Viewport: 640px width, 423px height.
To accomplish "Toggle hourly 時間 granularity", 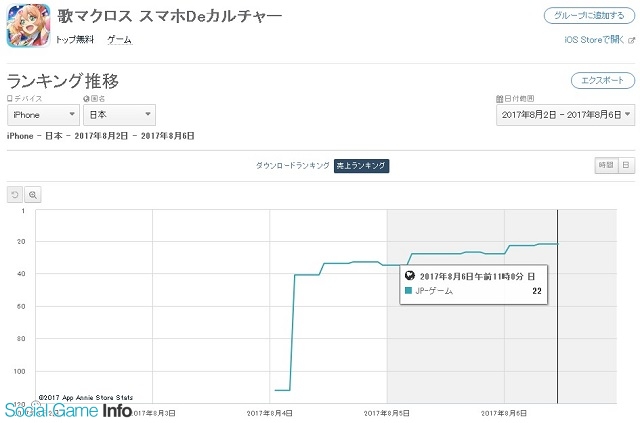I will point(604,165).
